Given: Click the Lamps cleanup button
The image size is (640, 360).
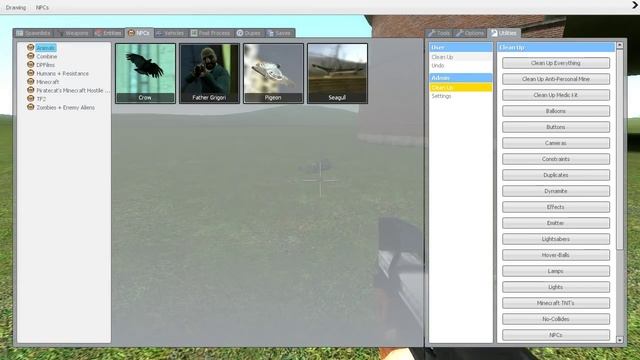Looking at the screenshot, I should point(556,271).
